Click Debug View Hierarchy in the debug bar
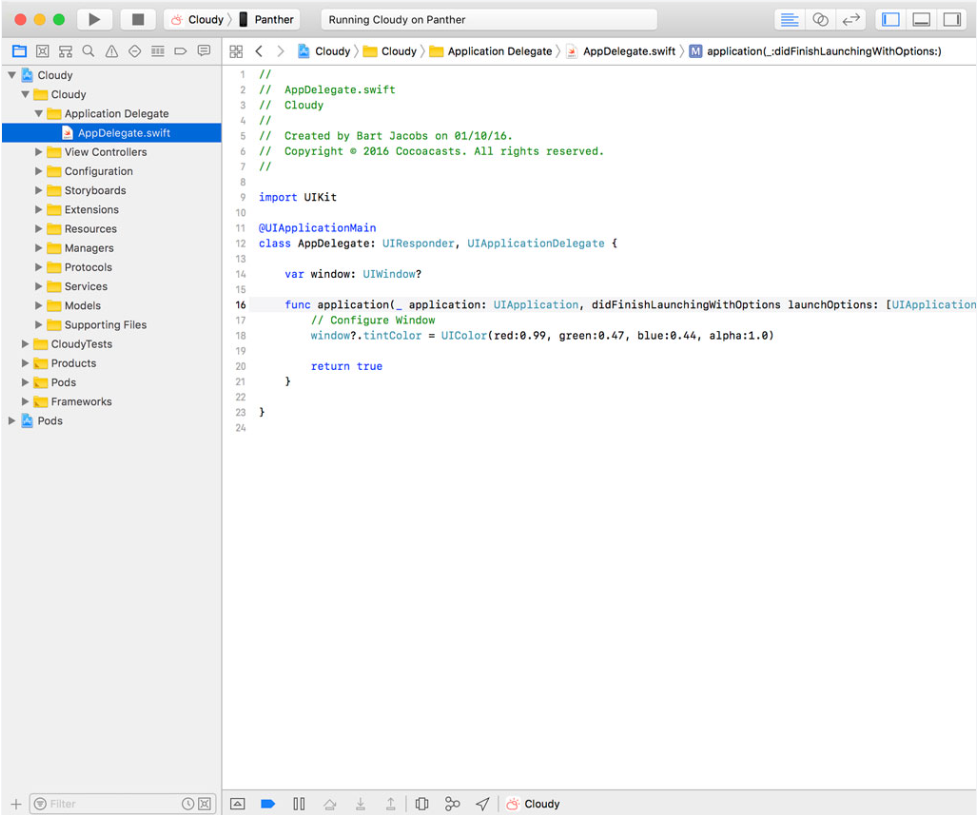The height and width of the screenshot is (815, 979). (420, 803)
